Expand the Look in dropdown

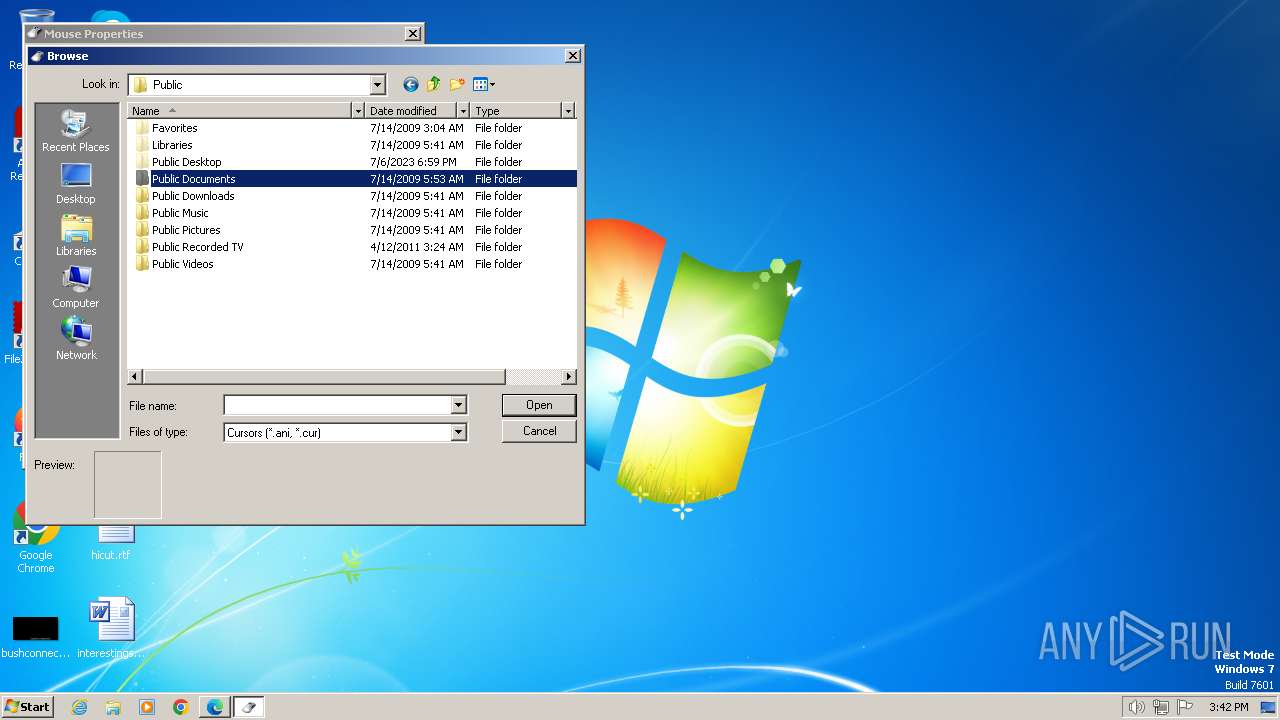click(x=377, y=85)
